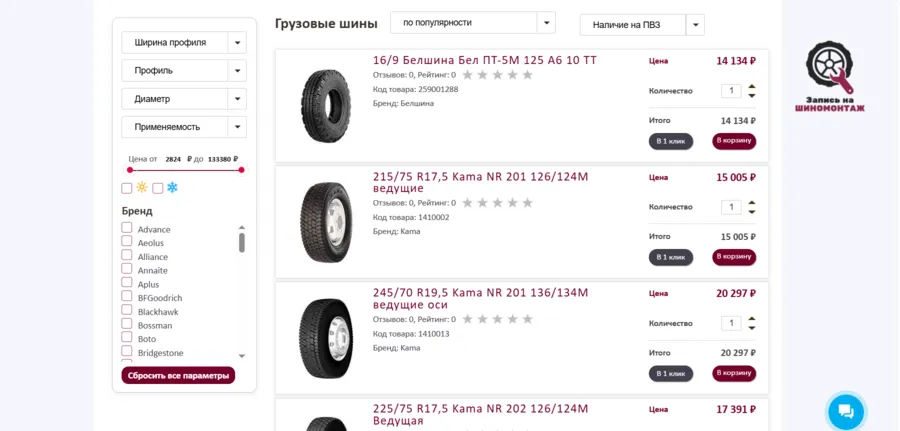Tick the Bridgestone brand checkbox
900x431 pixels.
[127, 351]
